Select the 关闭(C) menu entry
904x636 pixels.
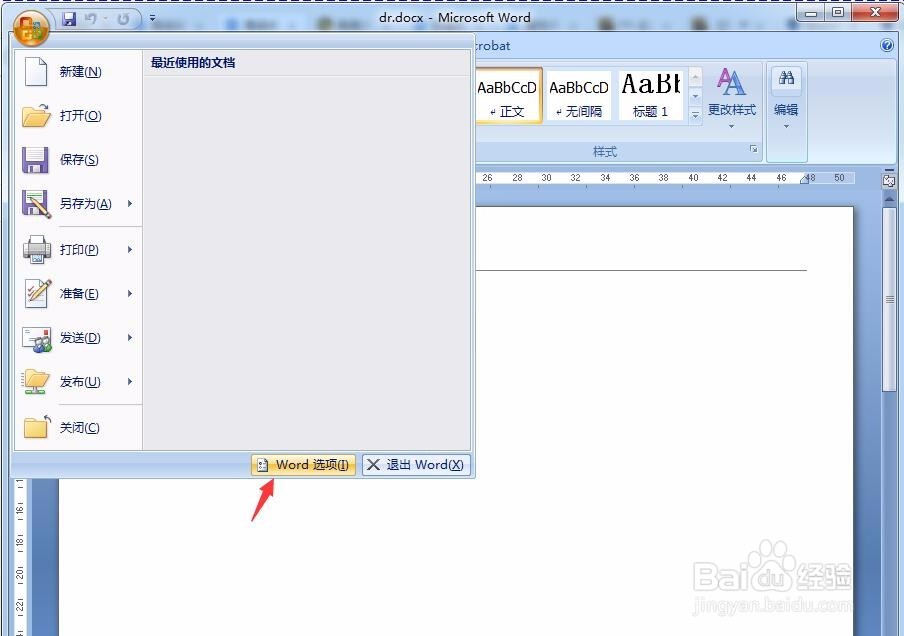point(78,427)
